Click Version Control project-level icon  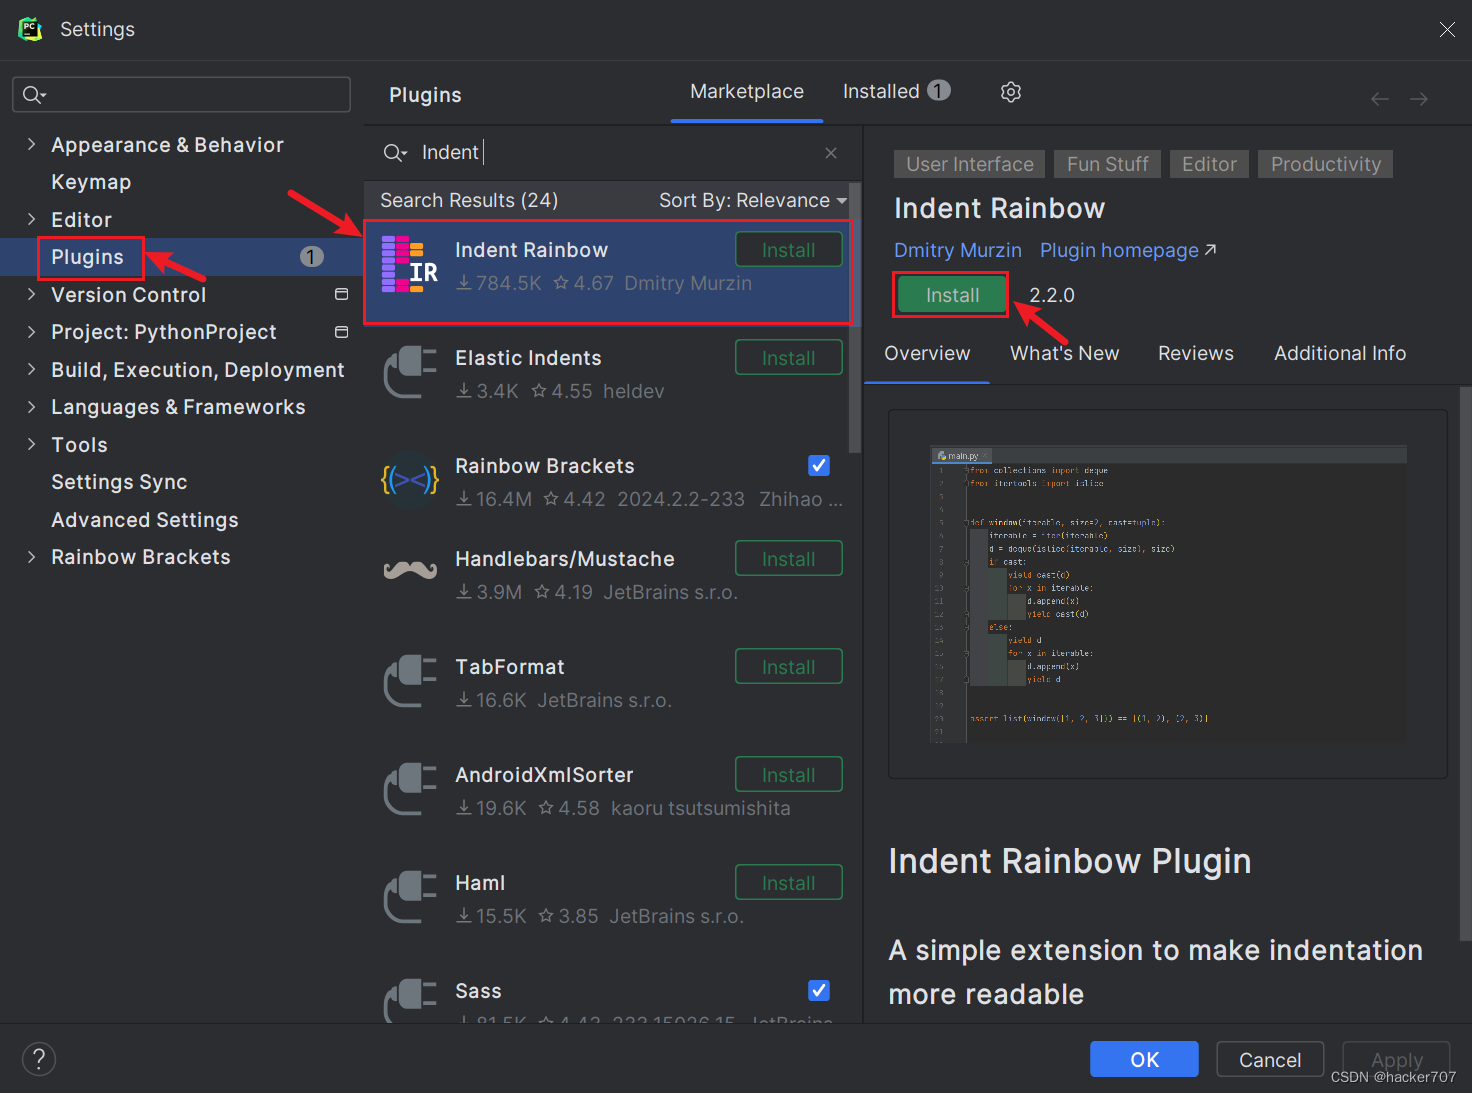tap(341, 294)
